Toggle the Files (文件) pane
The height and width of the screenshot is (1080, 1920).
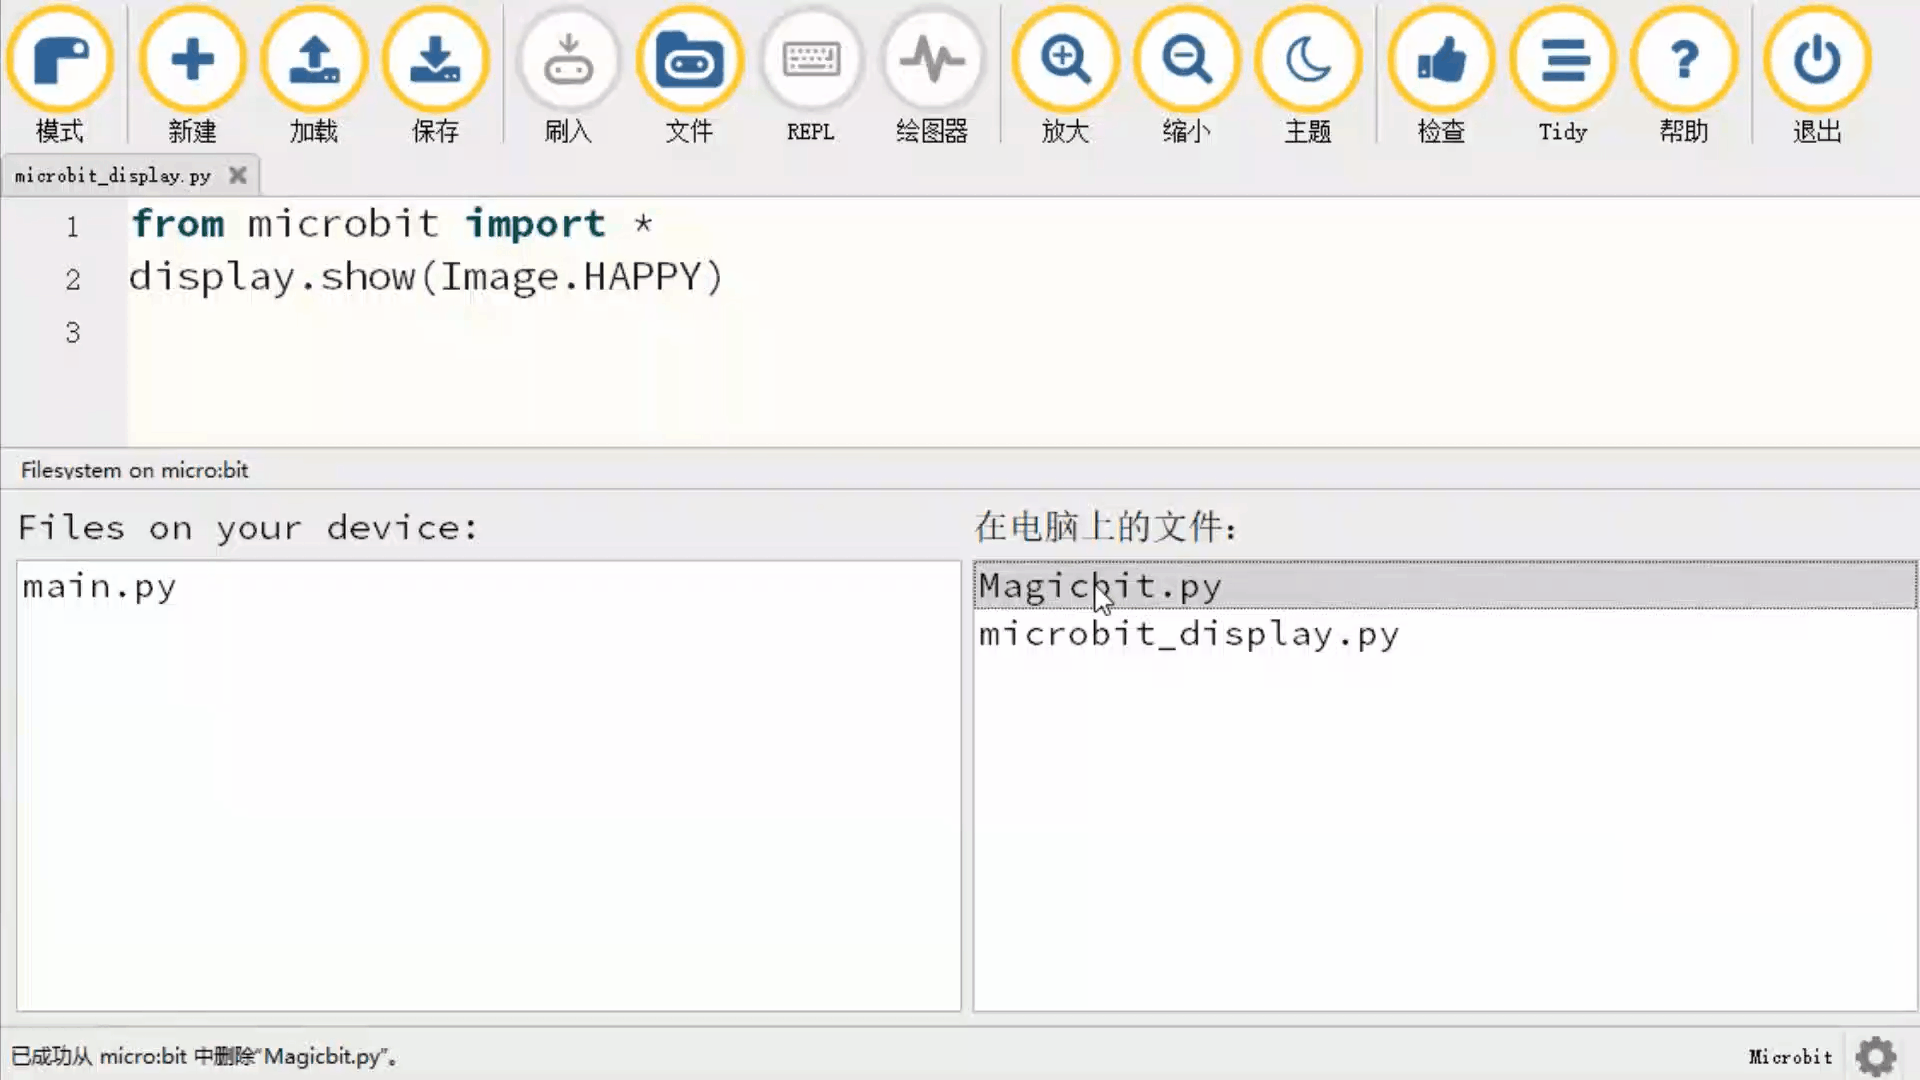pyautogui.click(x=689, y=75)
